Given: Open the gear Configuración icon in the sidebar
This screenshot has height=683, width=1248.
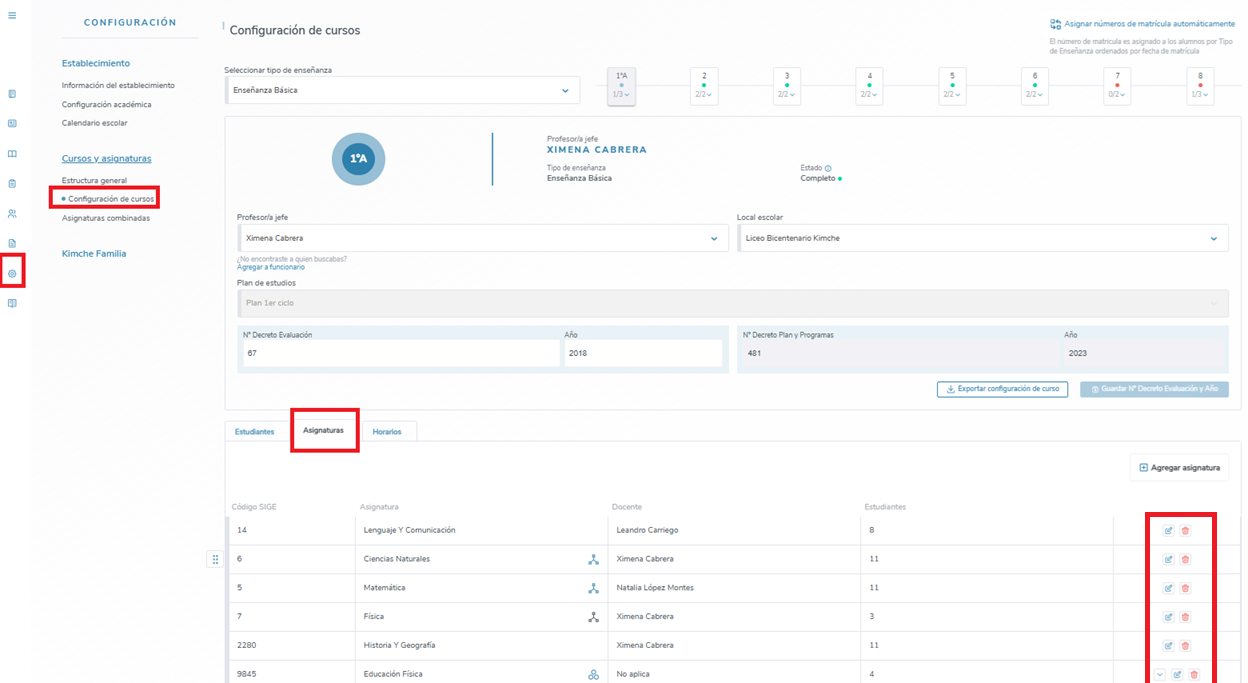Looking at the screenshot, I should (x=12, y=273).
